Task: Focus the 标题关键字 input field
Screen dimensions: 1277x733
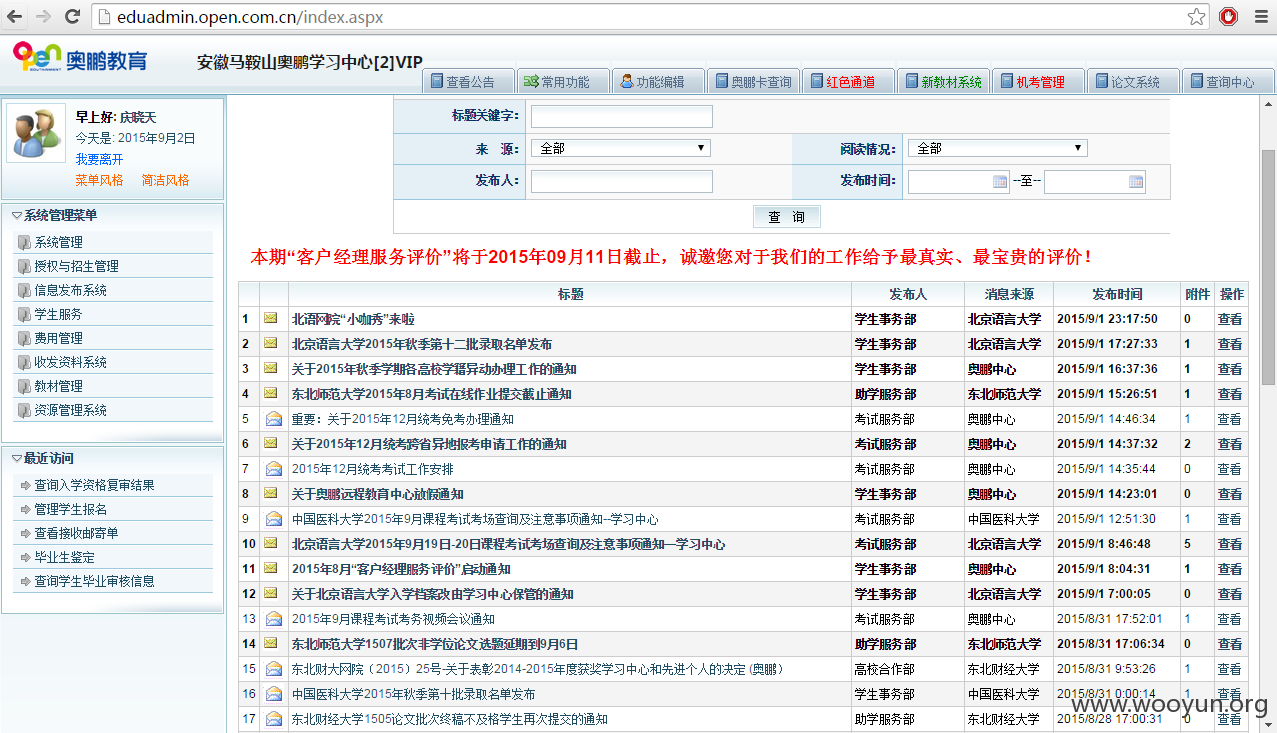Action: click(x=621, y=117)
